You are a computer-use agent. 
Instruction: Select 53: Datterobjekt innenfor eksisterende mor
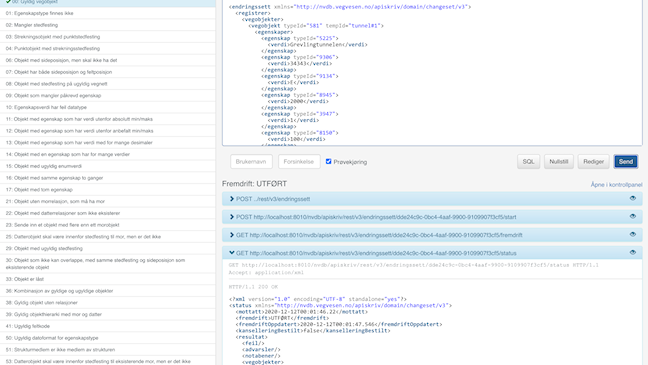(107, 360)
